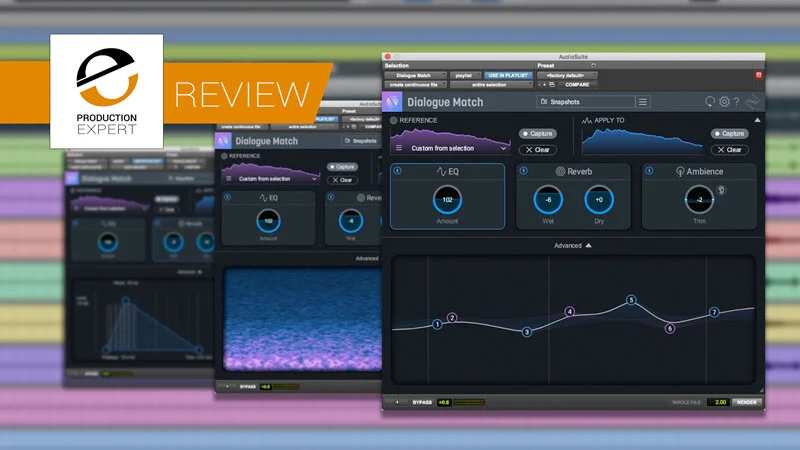The image size is (800, 450).
Task: Click the EQ Amount knob showing 102
Action: pos(447,199)
